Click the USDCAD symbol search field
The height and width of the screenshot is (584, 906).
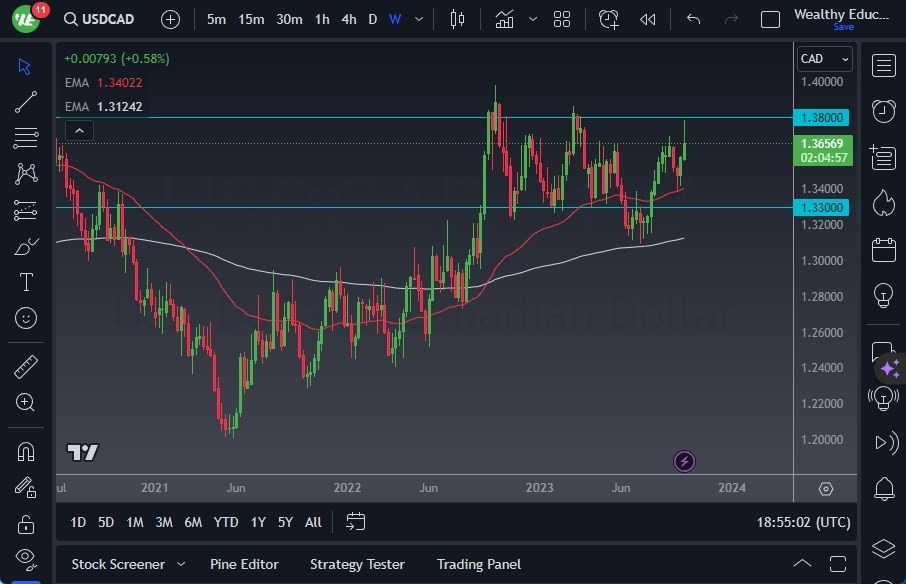(x=110, y=19)
